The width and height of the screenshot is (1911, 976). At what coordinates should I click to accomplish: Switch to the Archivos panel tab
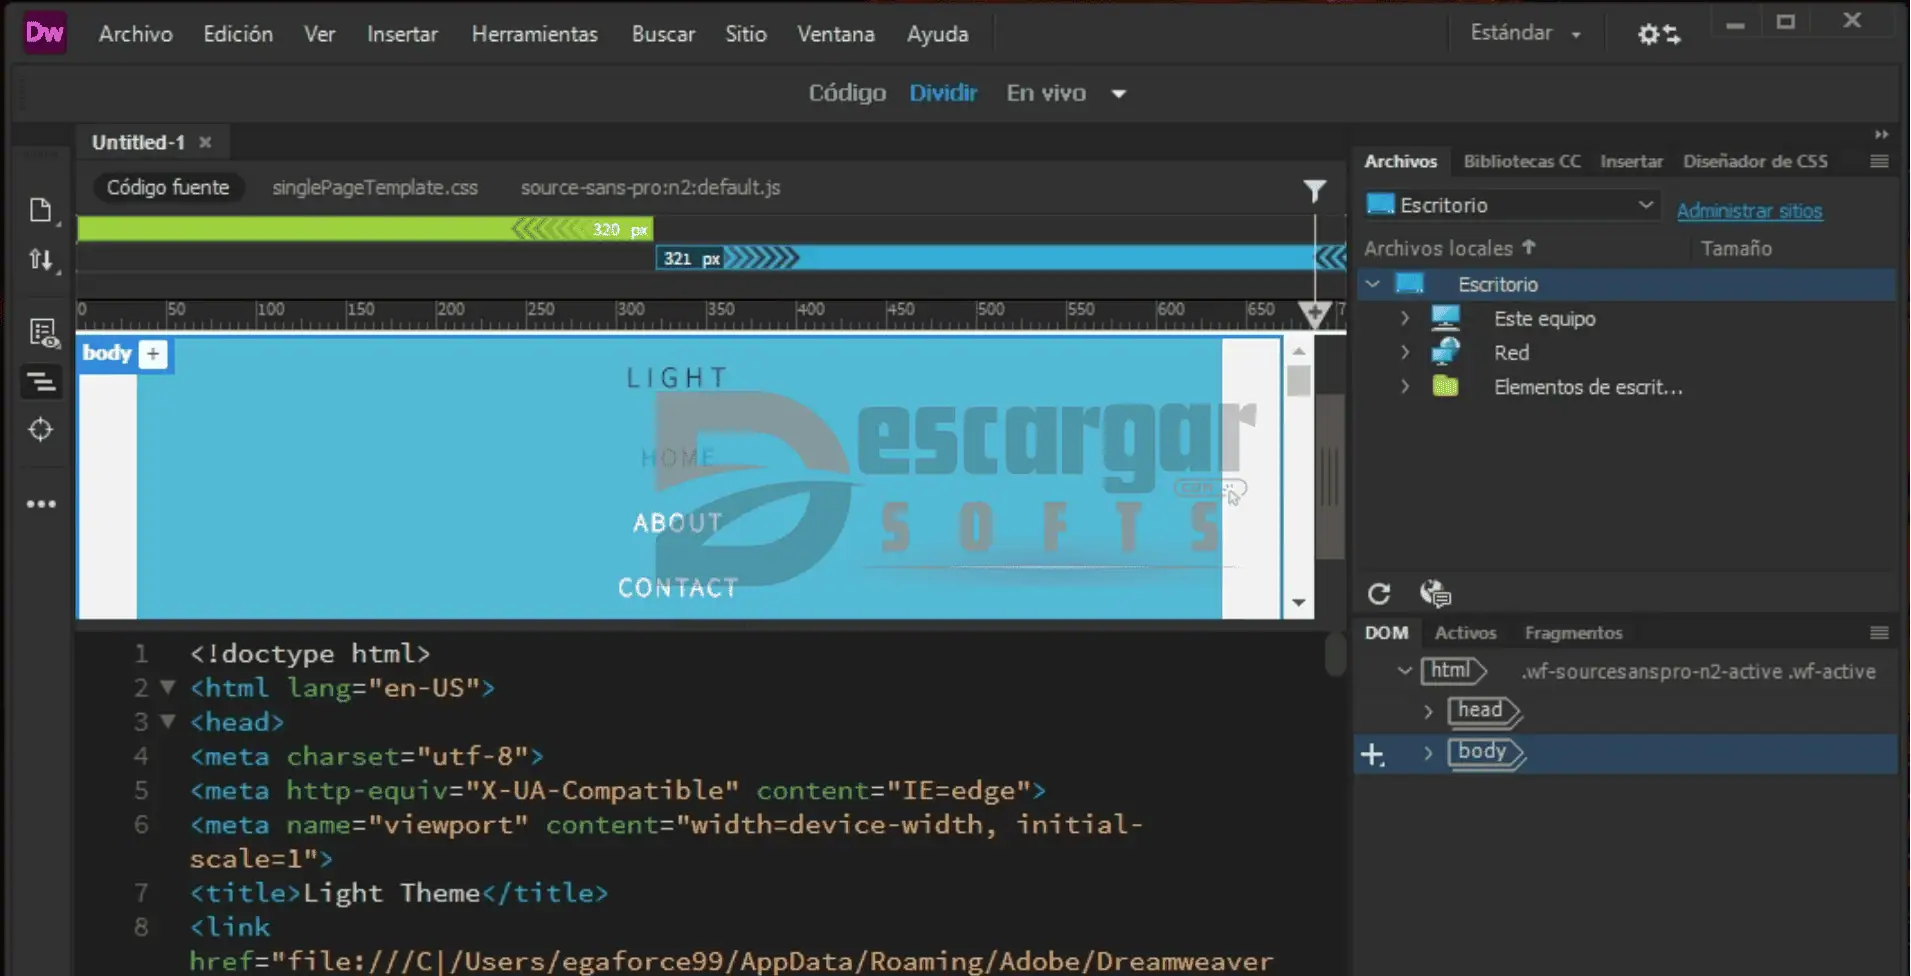(1400, 161)
